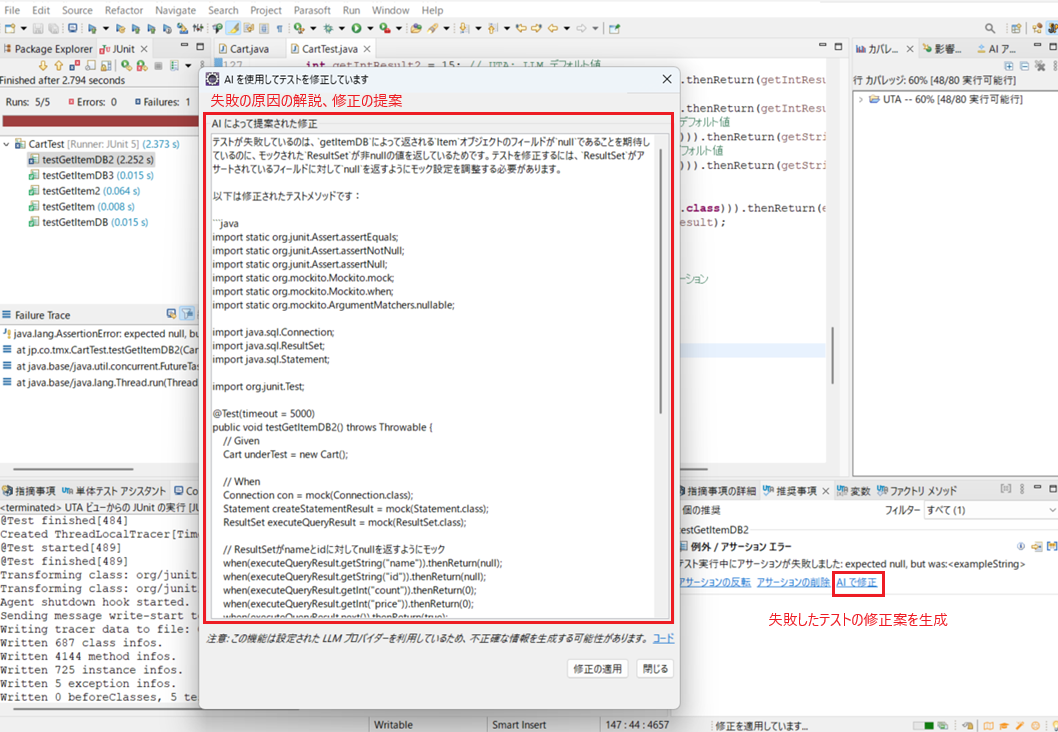
Task: Click JUnit Stop test run icon
Action: click(159, 65)
